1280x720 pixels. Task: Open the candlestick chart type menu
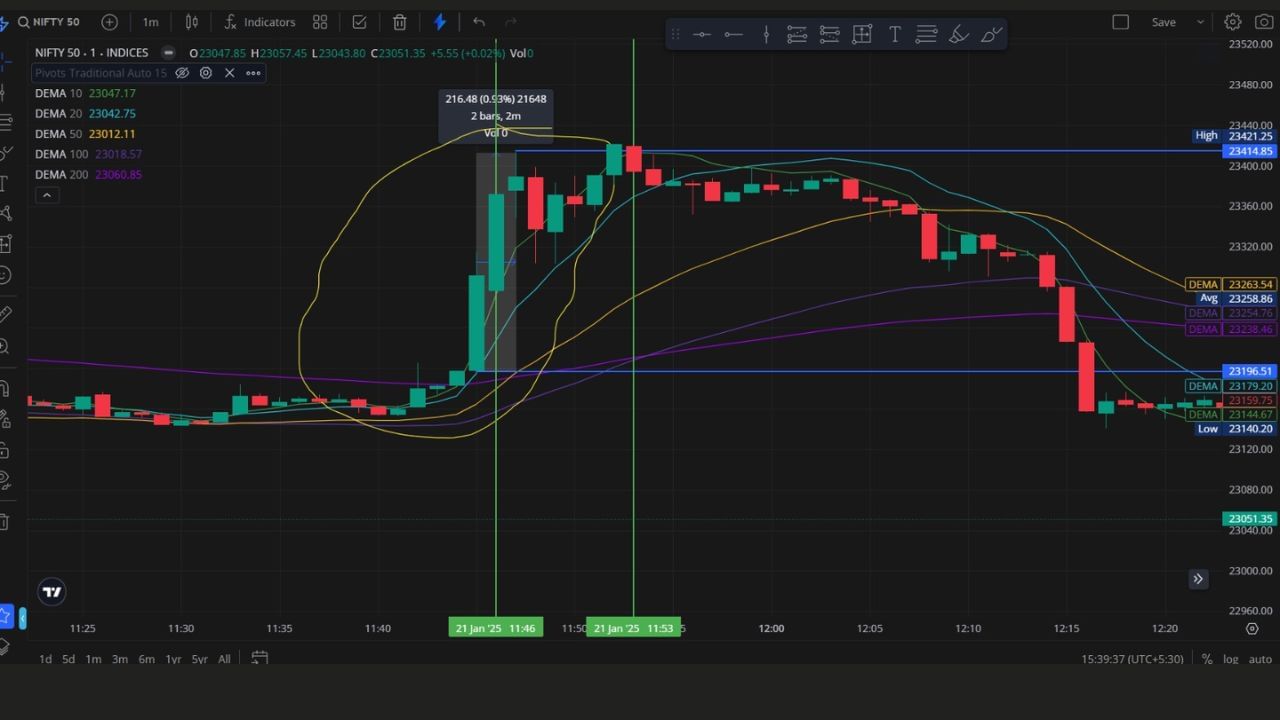(x=191, y=22)
